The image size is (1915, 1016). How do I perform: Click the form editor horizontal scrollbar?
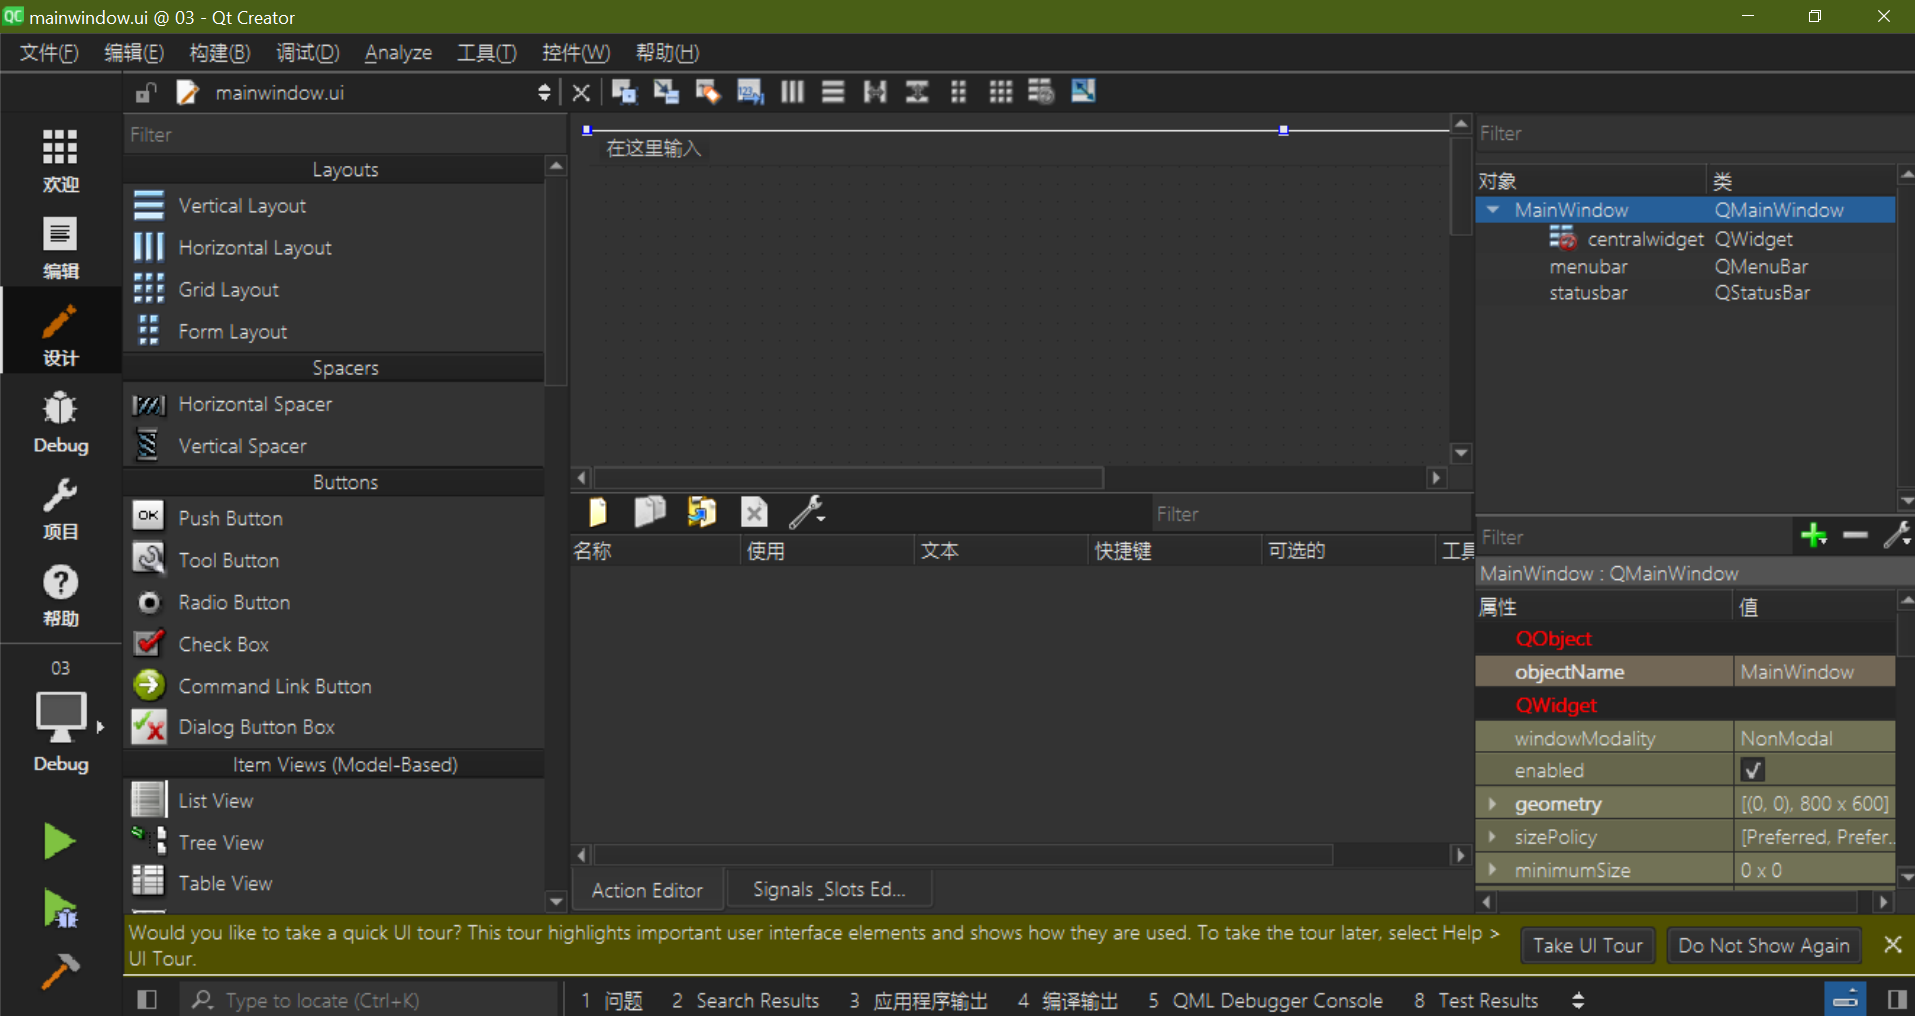coord(849,478)
